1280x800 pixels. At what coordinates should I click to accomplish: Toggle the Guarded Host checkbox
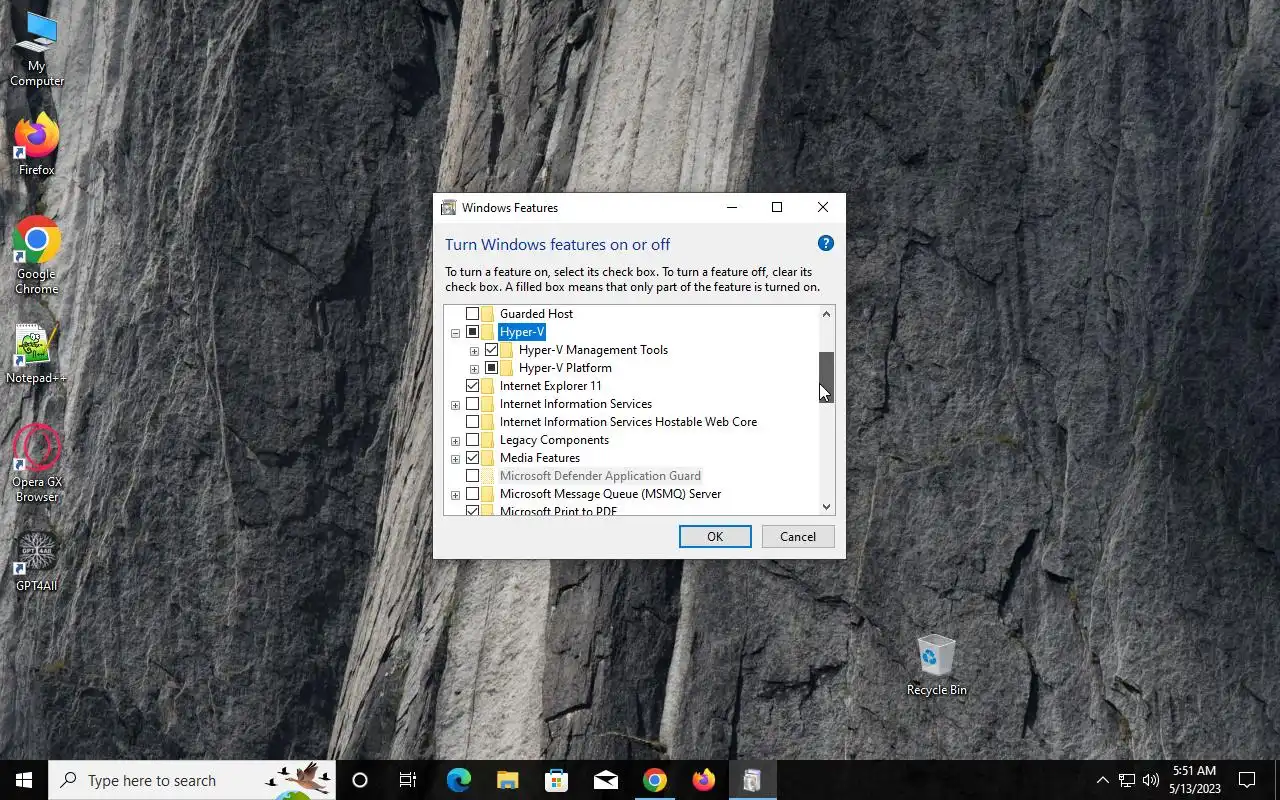click(x=472, y=314)
